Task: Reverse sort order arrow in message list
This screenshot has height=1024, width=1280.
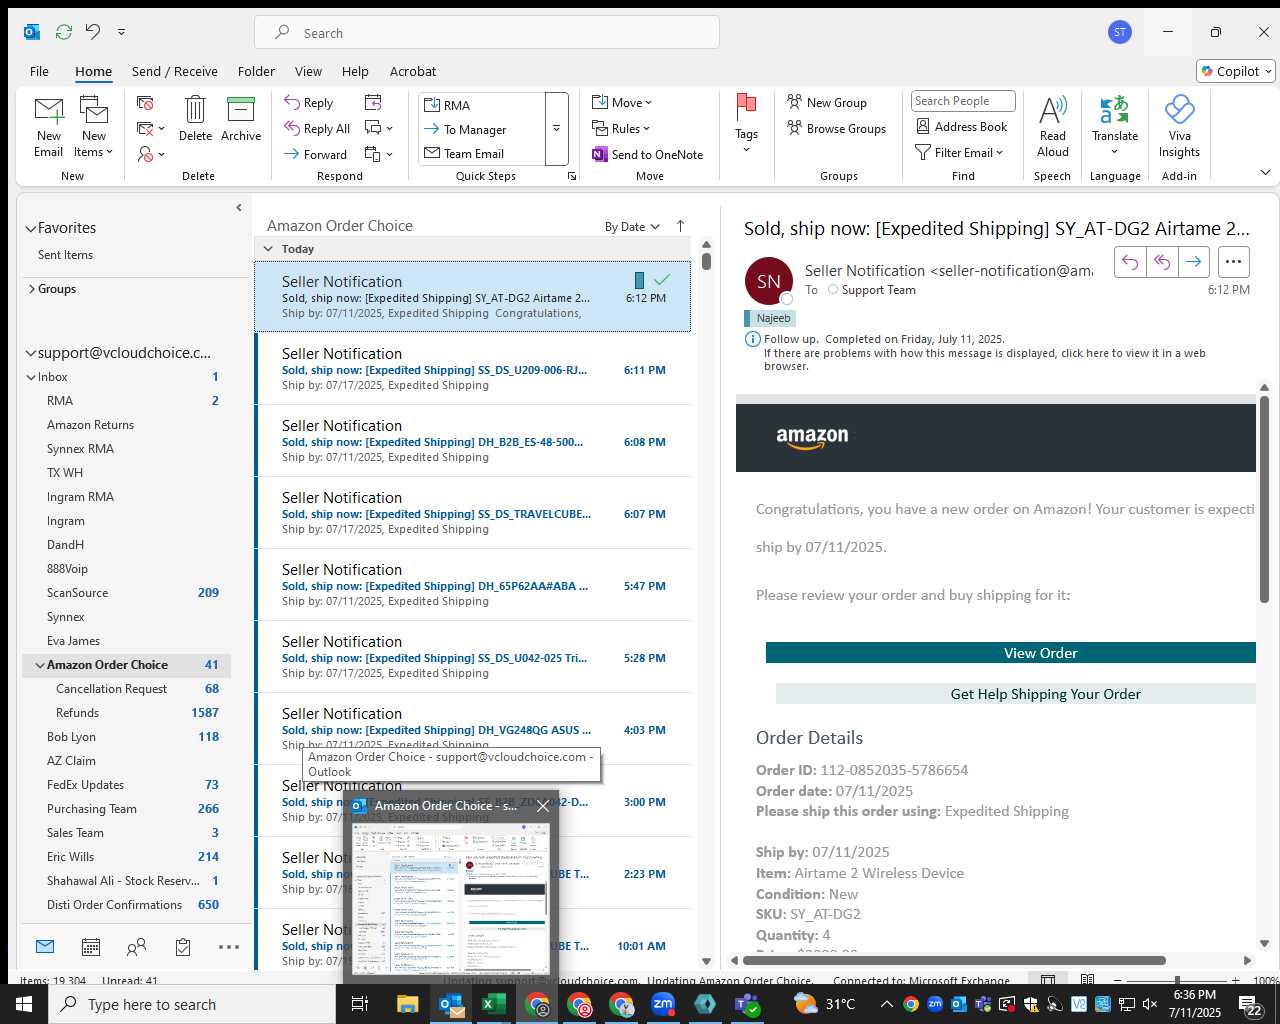Action: click(x=681, y=226)
